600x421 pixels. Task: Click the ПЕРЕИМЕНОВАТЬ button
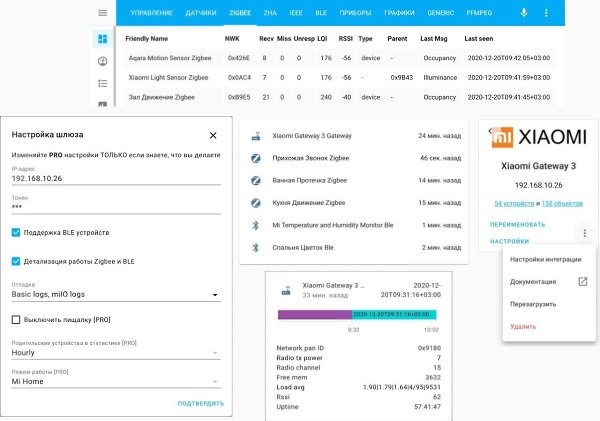click(517, 225)
